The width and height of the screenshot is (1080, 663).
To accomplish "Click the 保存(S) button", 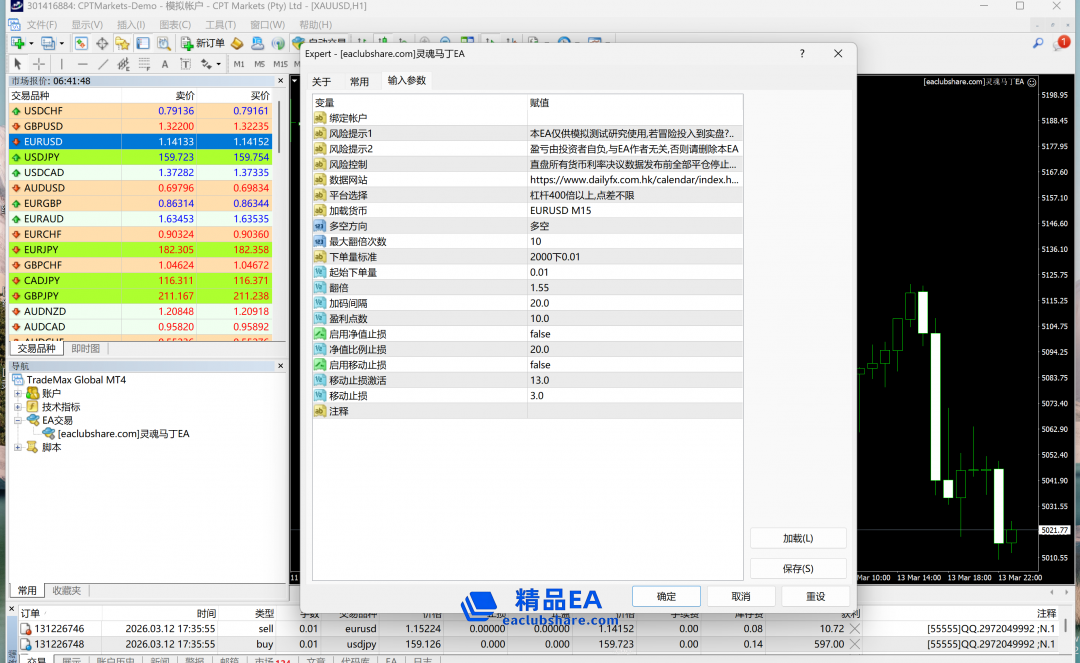I will (797, 569).
